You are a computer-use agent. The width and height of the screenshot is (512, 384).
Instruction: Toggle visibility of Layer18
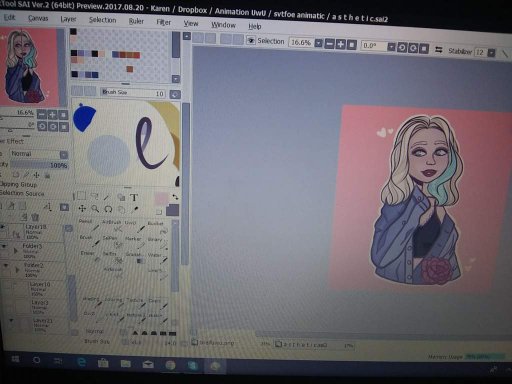[3, 227]
